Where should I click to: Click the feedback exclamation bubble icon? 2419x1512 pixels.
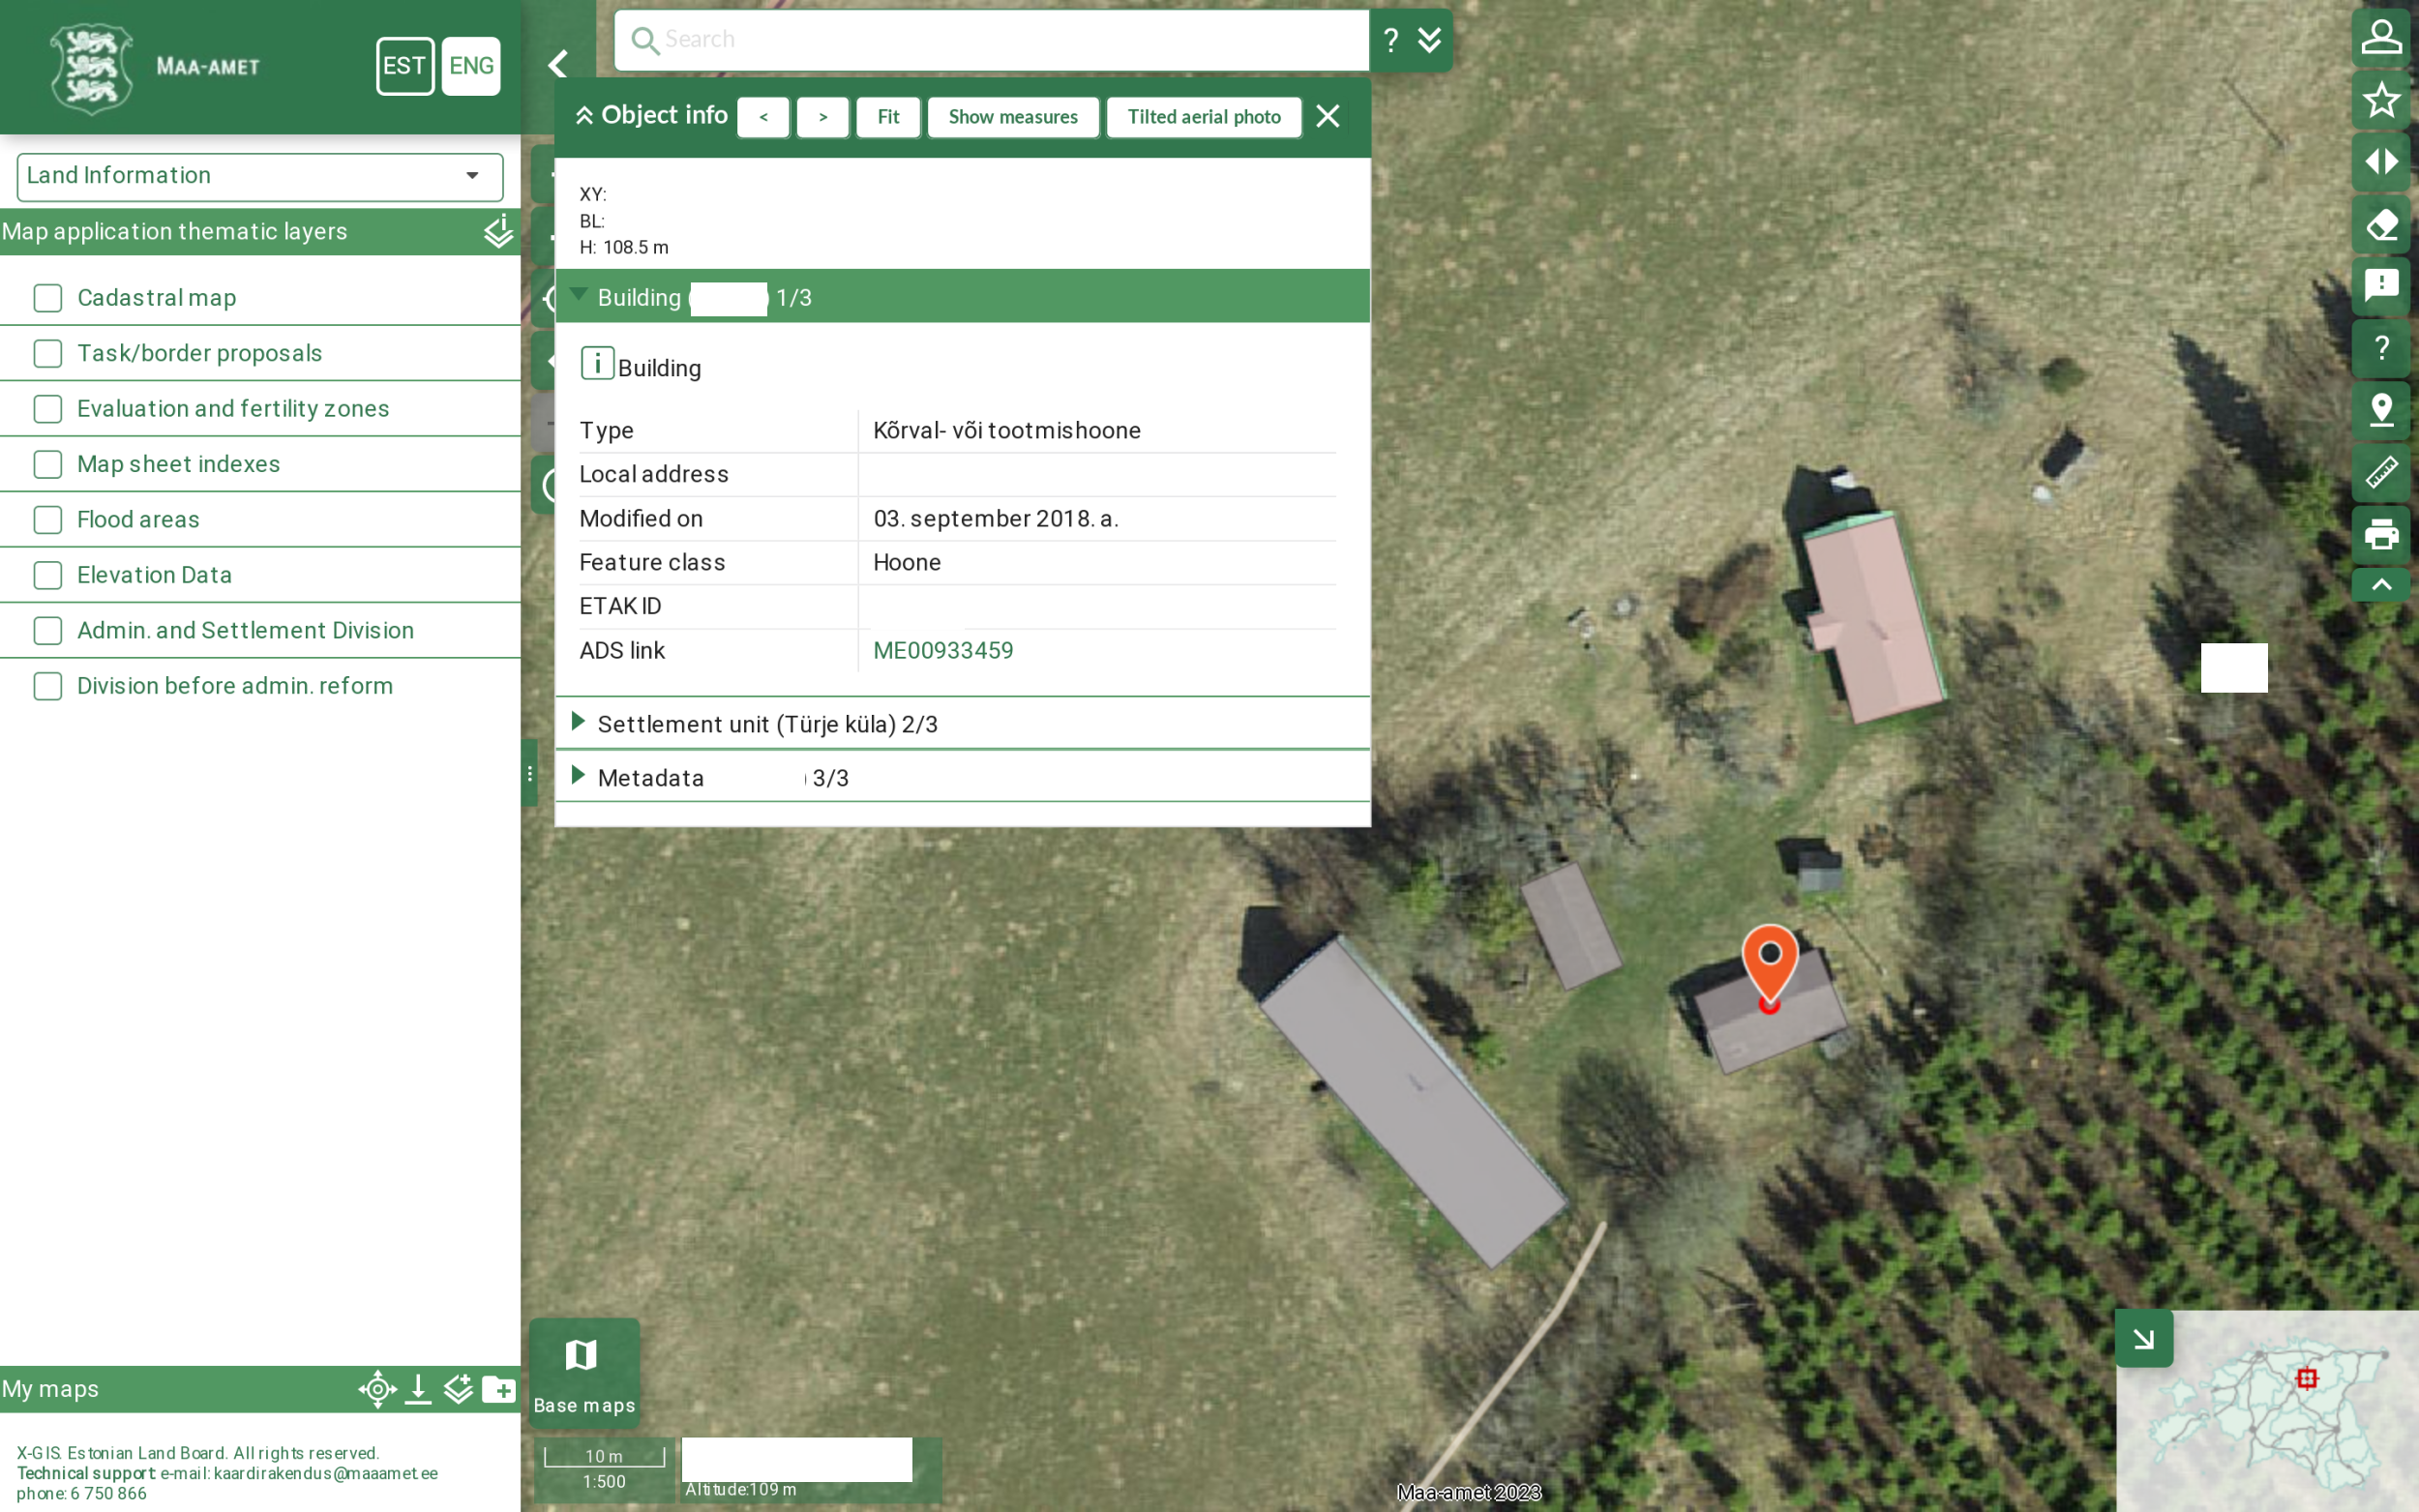[2381, 286]
